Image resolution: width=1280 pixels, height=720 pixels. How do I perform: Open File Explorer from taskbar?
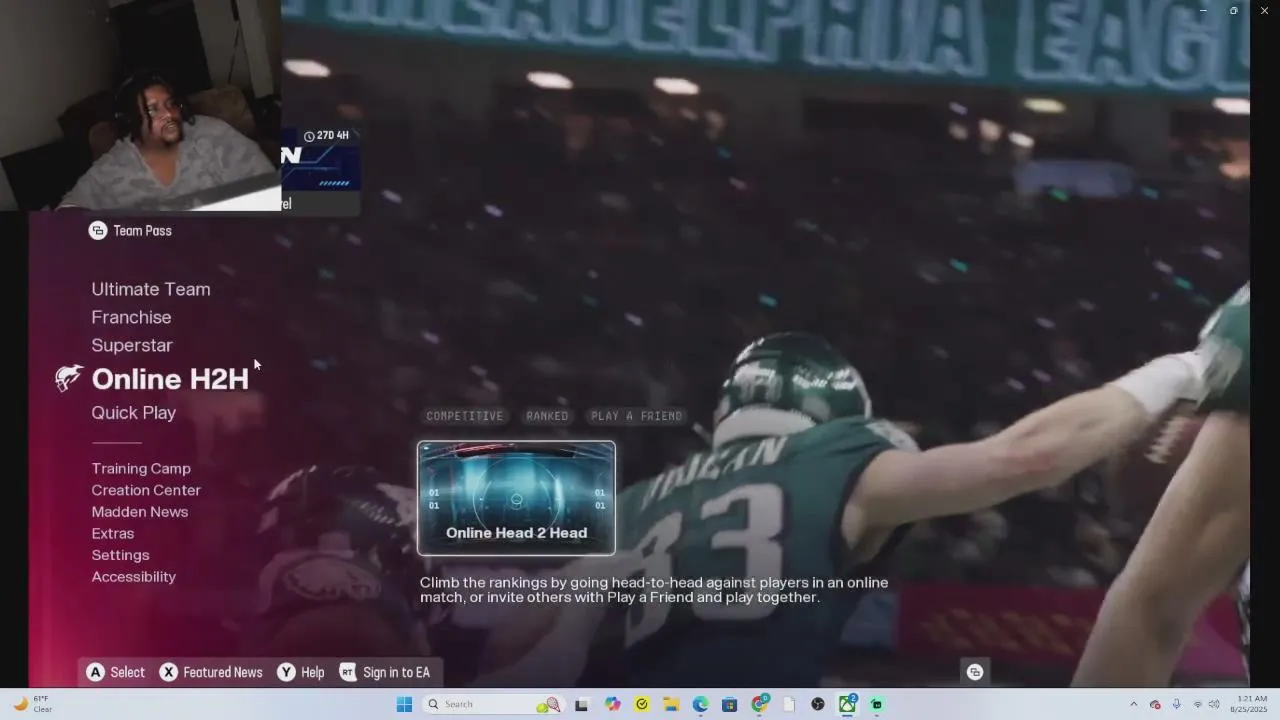671,704
